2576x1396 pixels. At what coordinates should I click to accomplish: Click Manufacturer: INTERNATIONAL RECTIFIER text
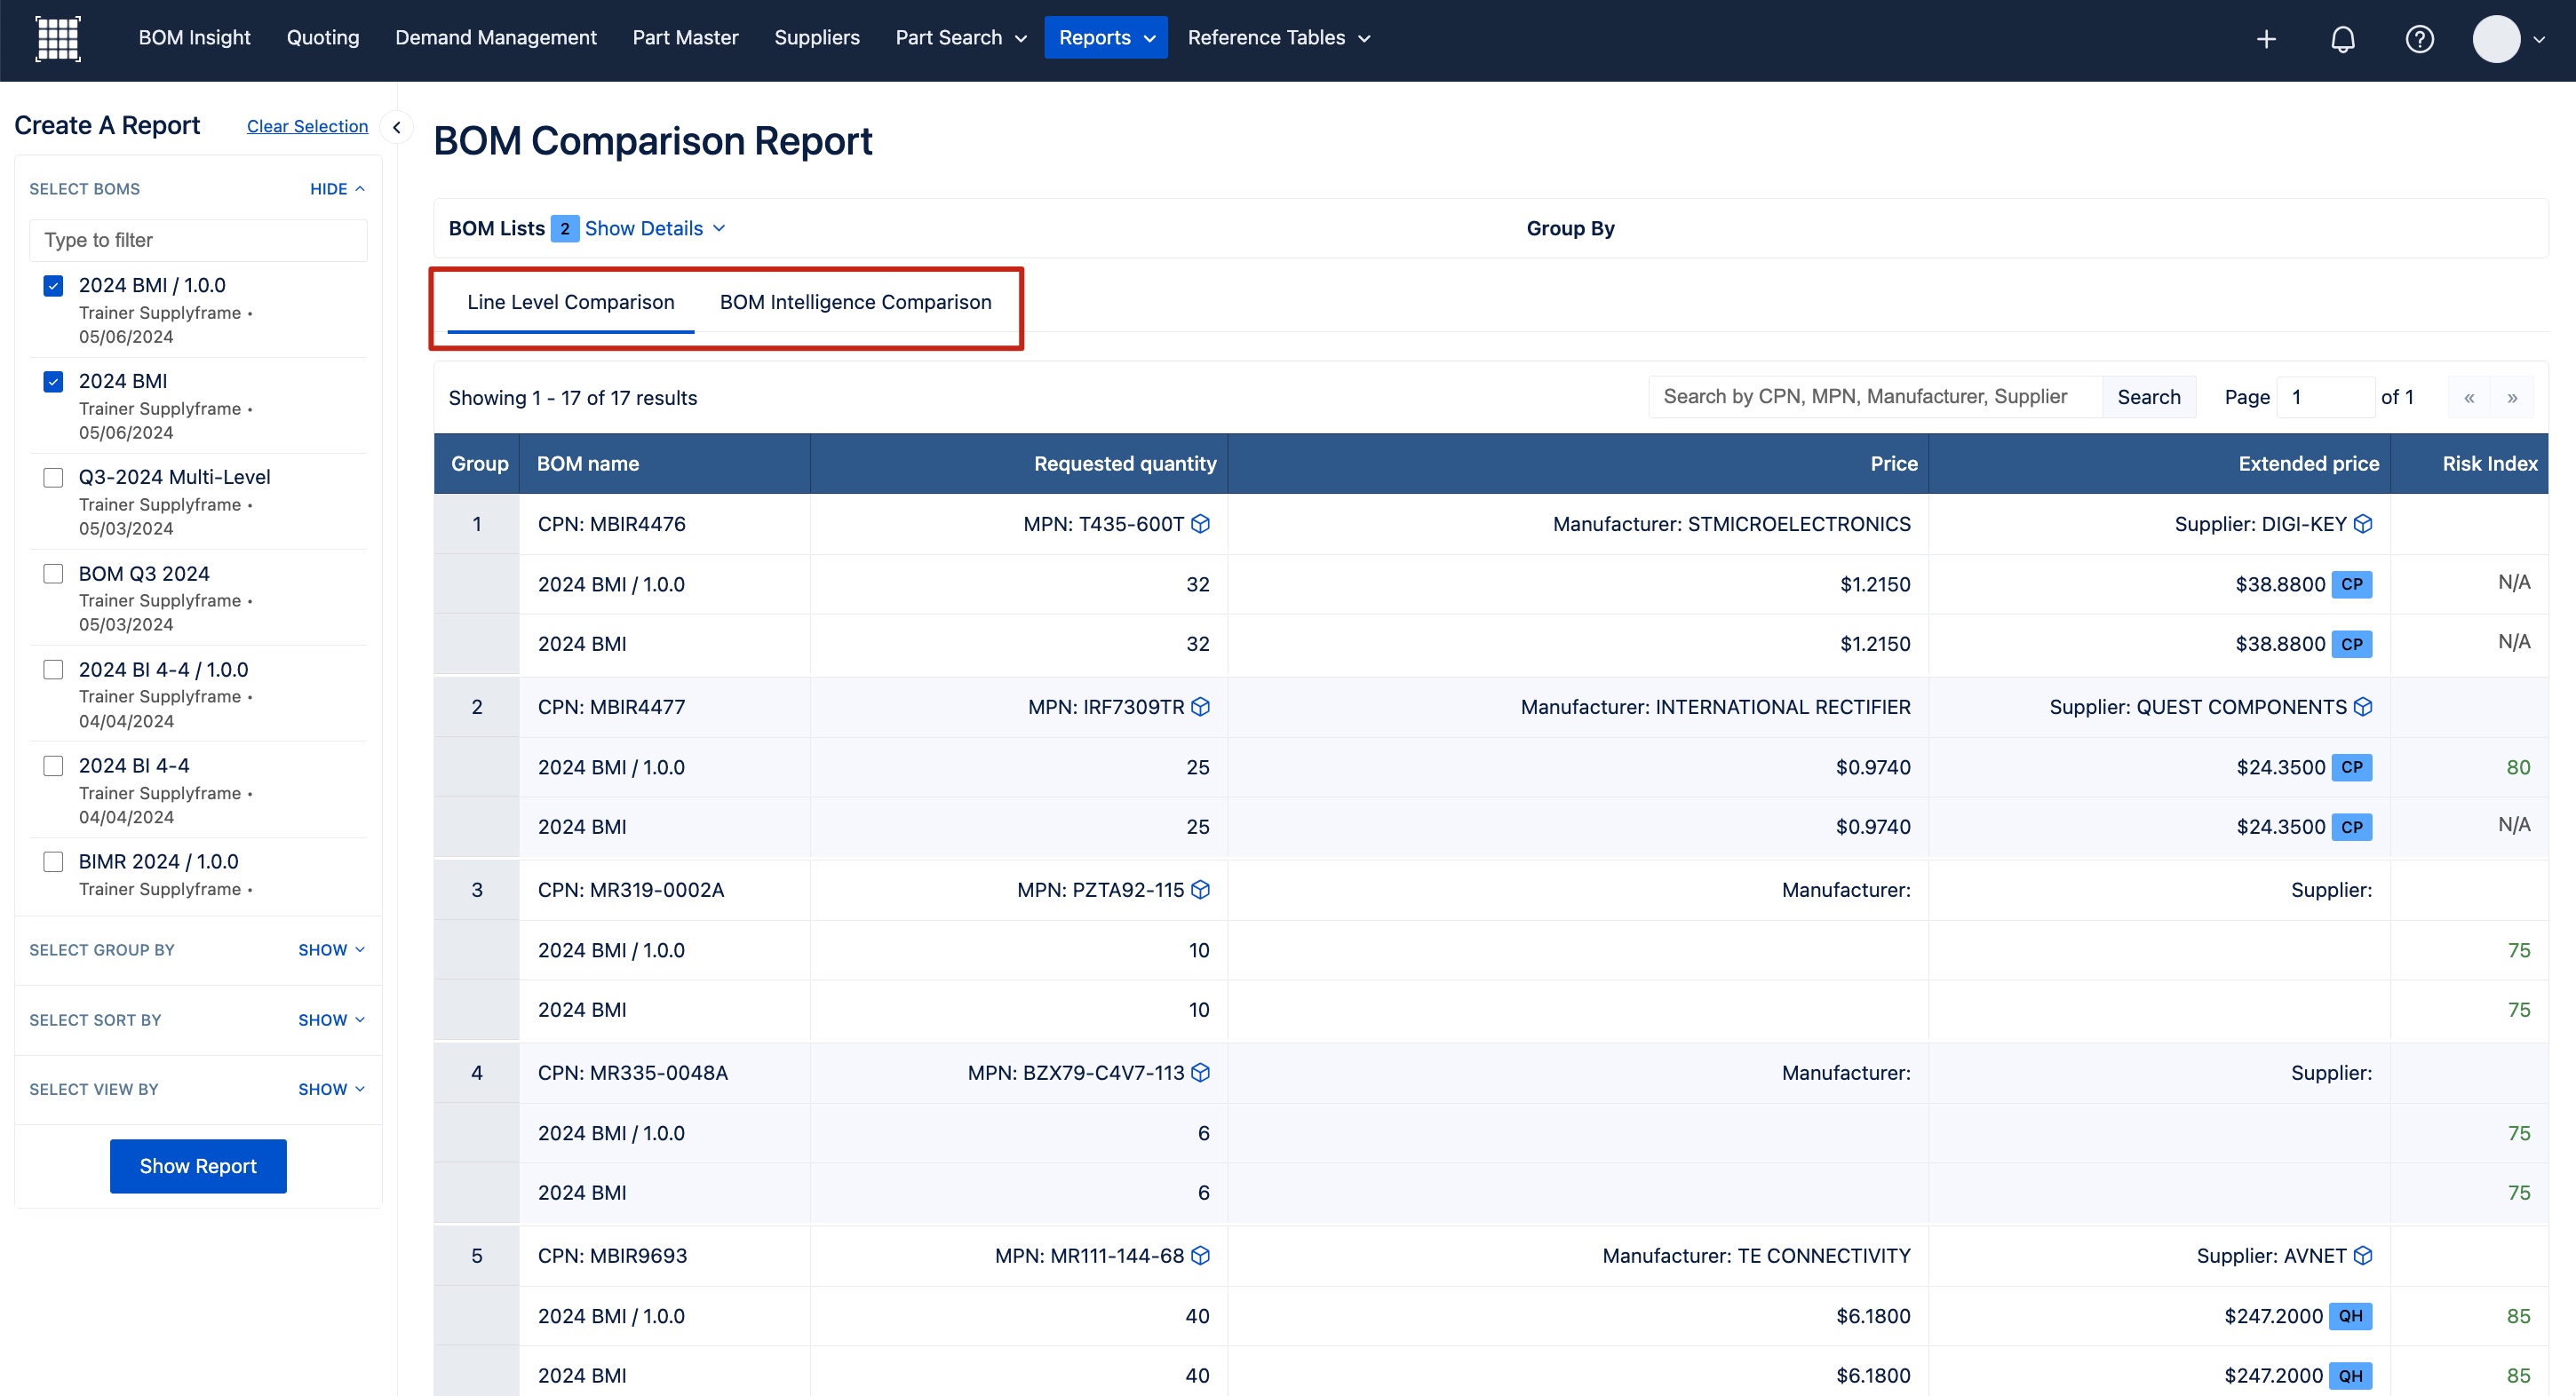[1715, 707]
